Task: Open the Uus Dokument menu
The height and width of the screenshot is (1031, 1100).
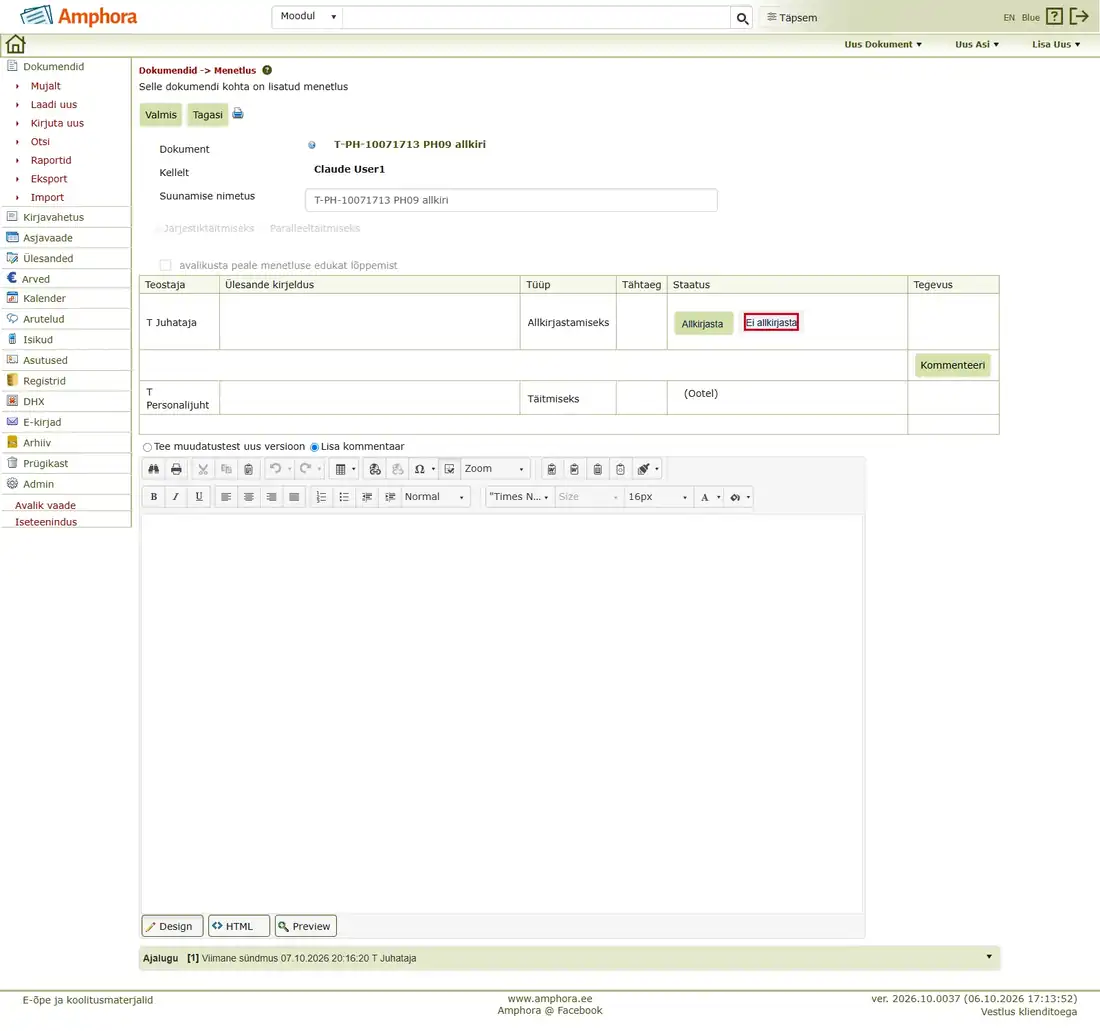Action: (883, 44)
